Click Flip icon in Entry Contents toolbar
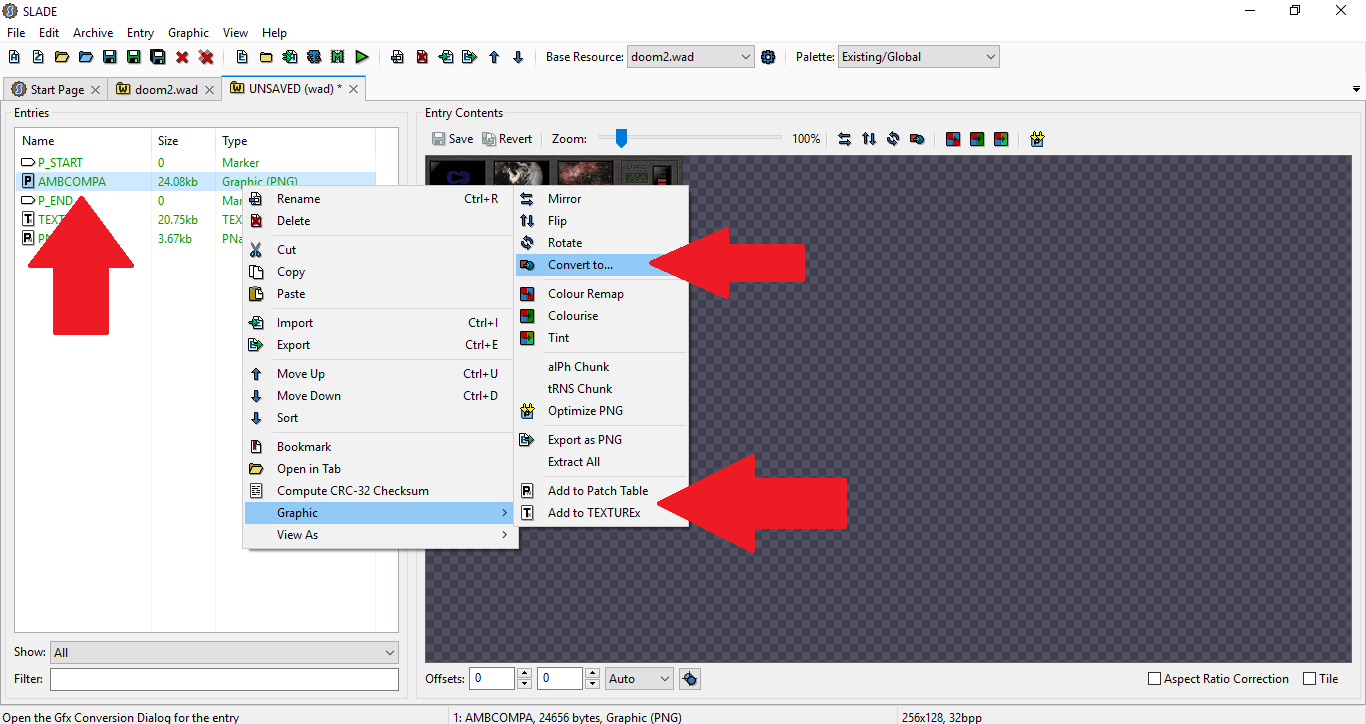This screenshot has height=724, width=1366. point(869,139)
